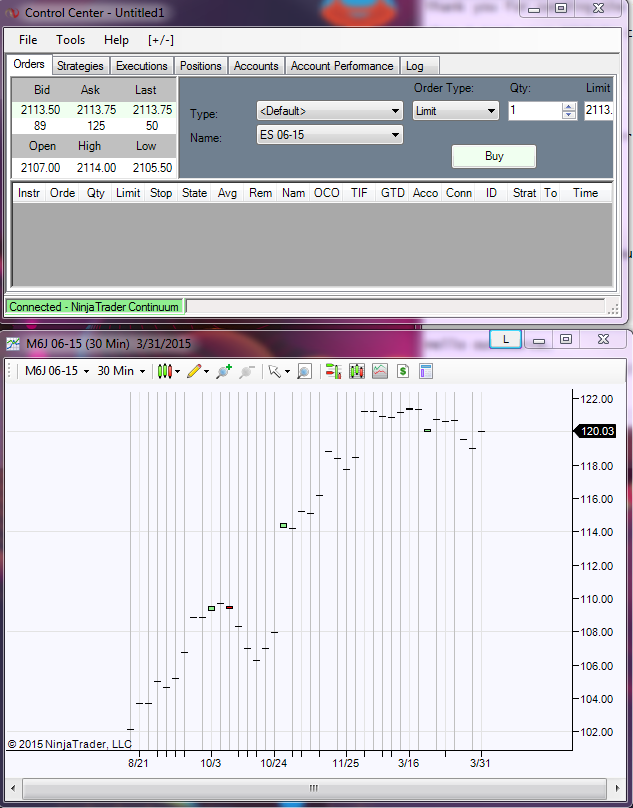Switch to the Executions tab

pyautogui.click(x=142, y=66)
